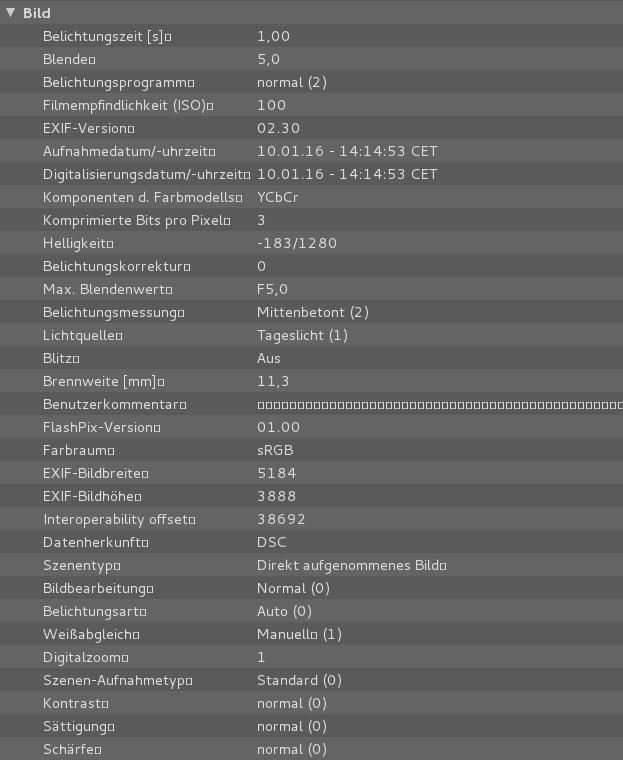Click the Blende value 5,0
The image size is (623, 760).
[x=268, y=59]
